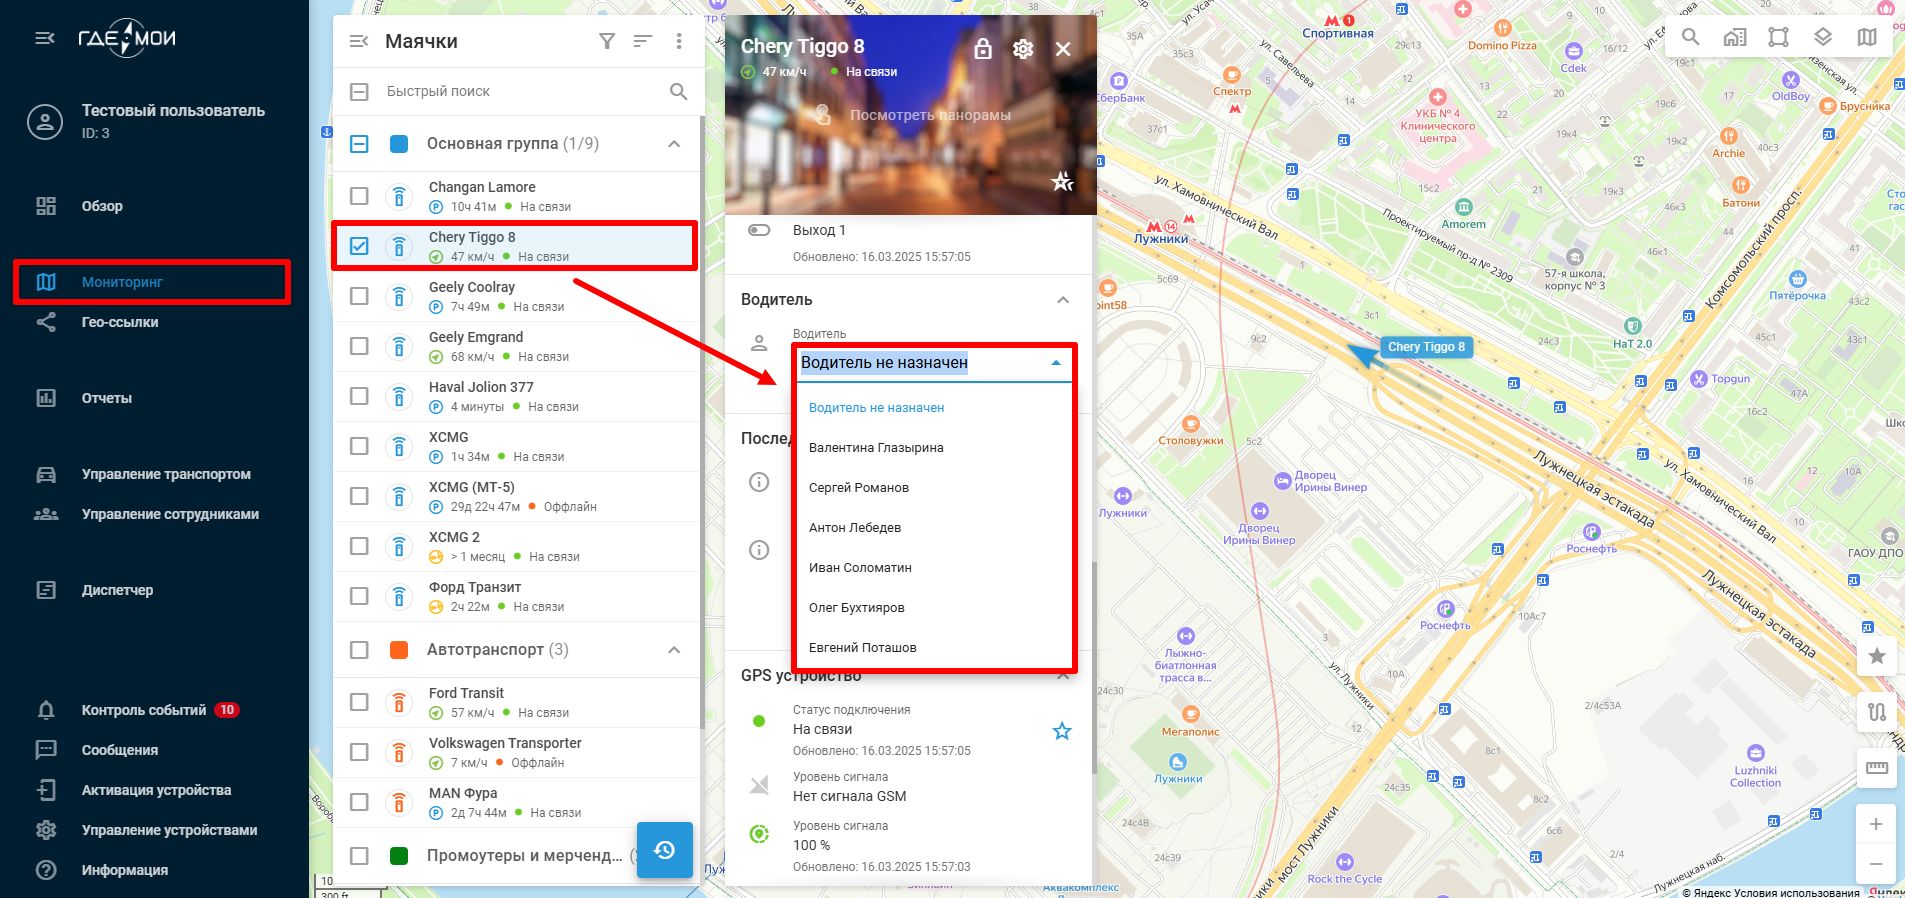Viewport: 1905px width, 898px height.
Task: Click the filter icon in Маячки header
Action: point(607,41)
